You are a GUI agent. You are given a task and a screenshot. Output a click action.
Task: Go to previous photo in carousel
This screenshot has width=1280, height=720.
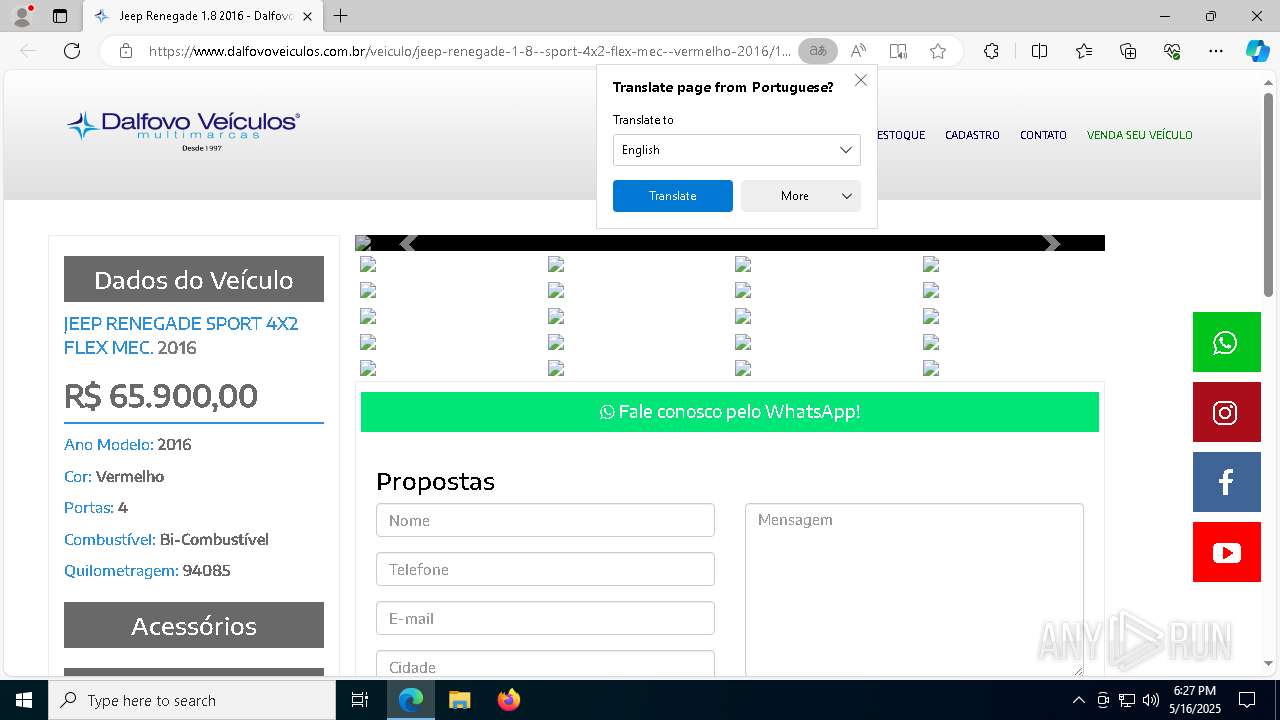[407, 243]
